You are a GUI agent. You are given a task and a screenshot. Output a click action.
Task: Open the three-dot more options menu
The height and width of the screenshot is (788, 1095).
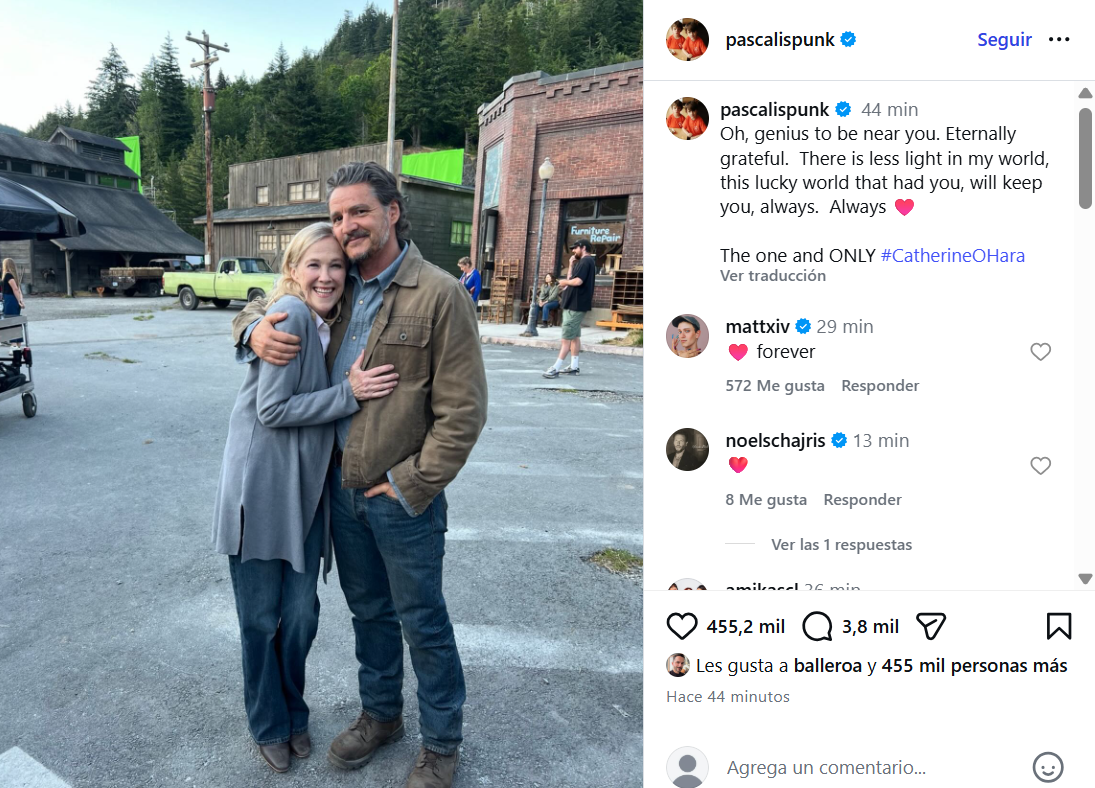click(x=1059, y=39)
